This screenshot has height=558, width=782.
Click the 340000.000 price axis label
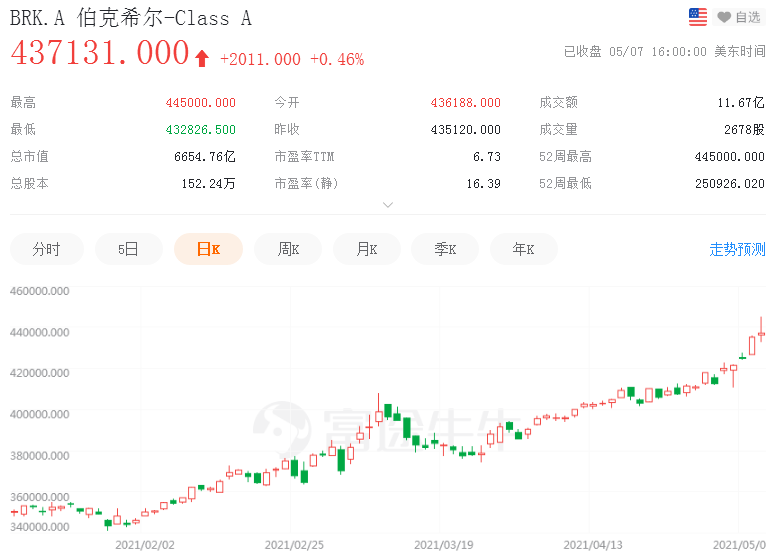click(39, 527)
